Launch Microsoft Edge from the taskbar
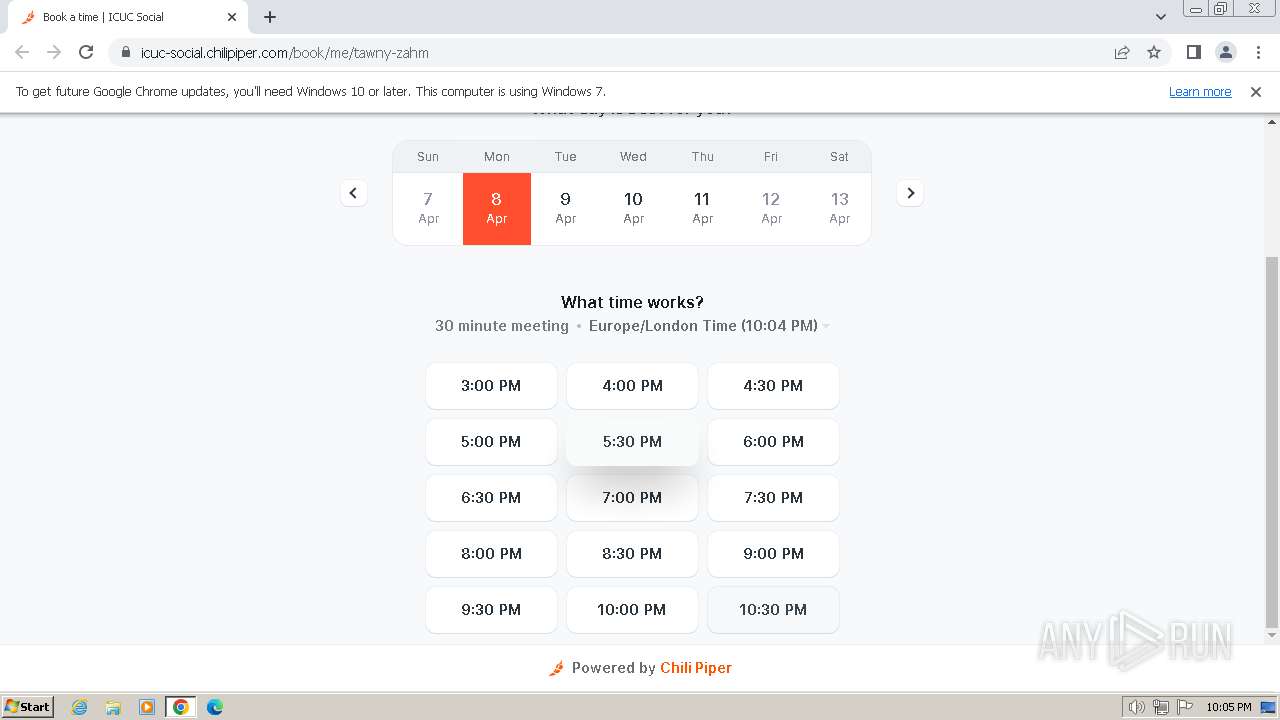 tap(215, 707)
